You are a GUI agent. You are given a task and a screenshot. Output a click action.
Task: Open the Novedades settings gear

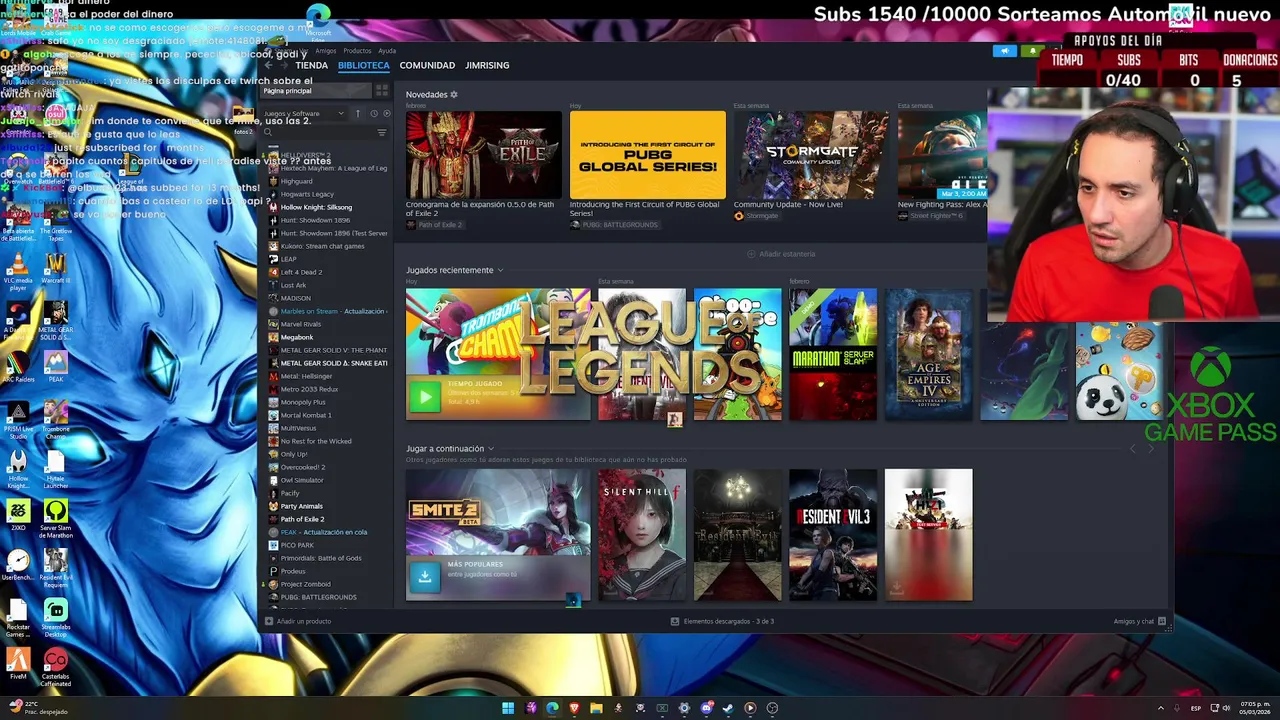[x=454, y=95]
